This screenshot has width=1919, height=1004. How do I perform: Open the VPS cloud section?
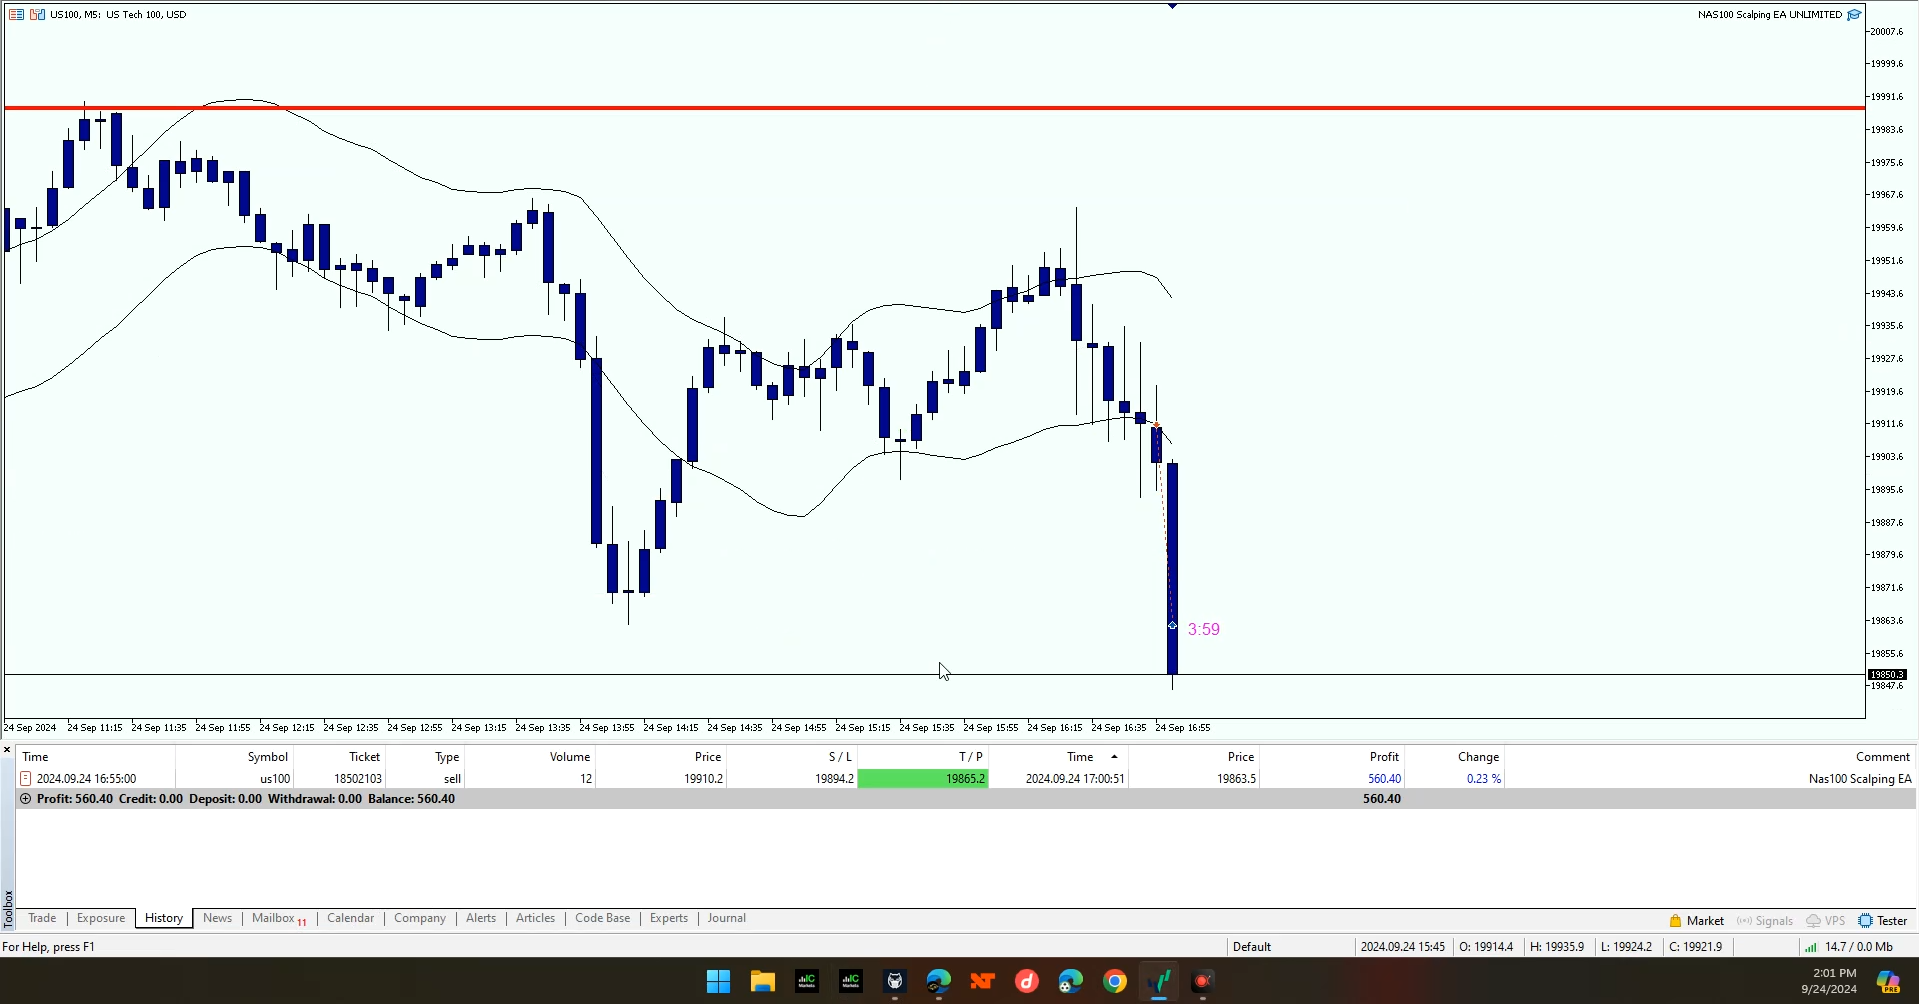click(x=1825, y=920)
